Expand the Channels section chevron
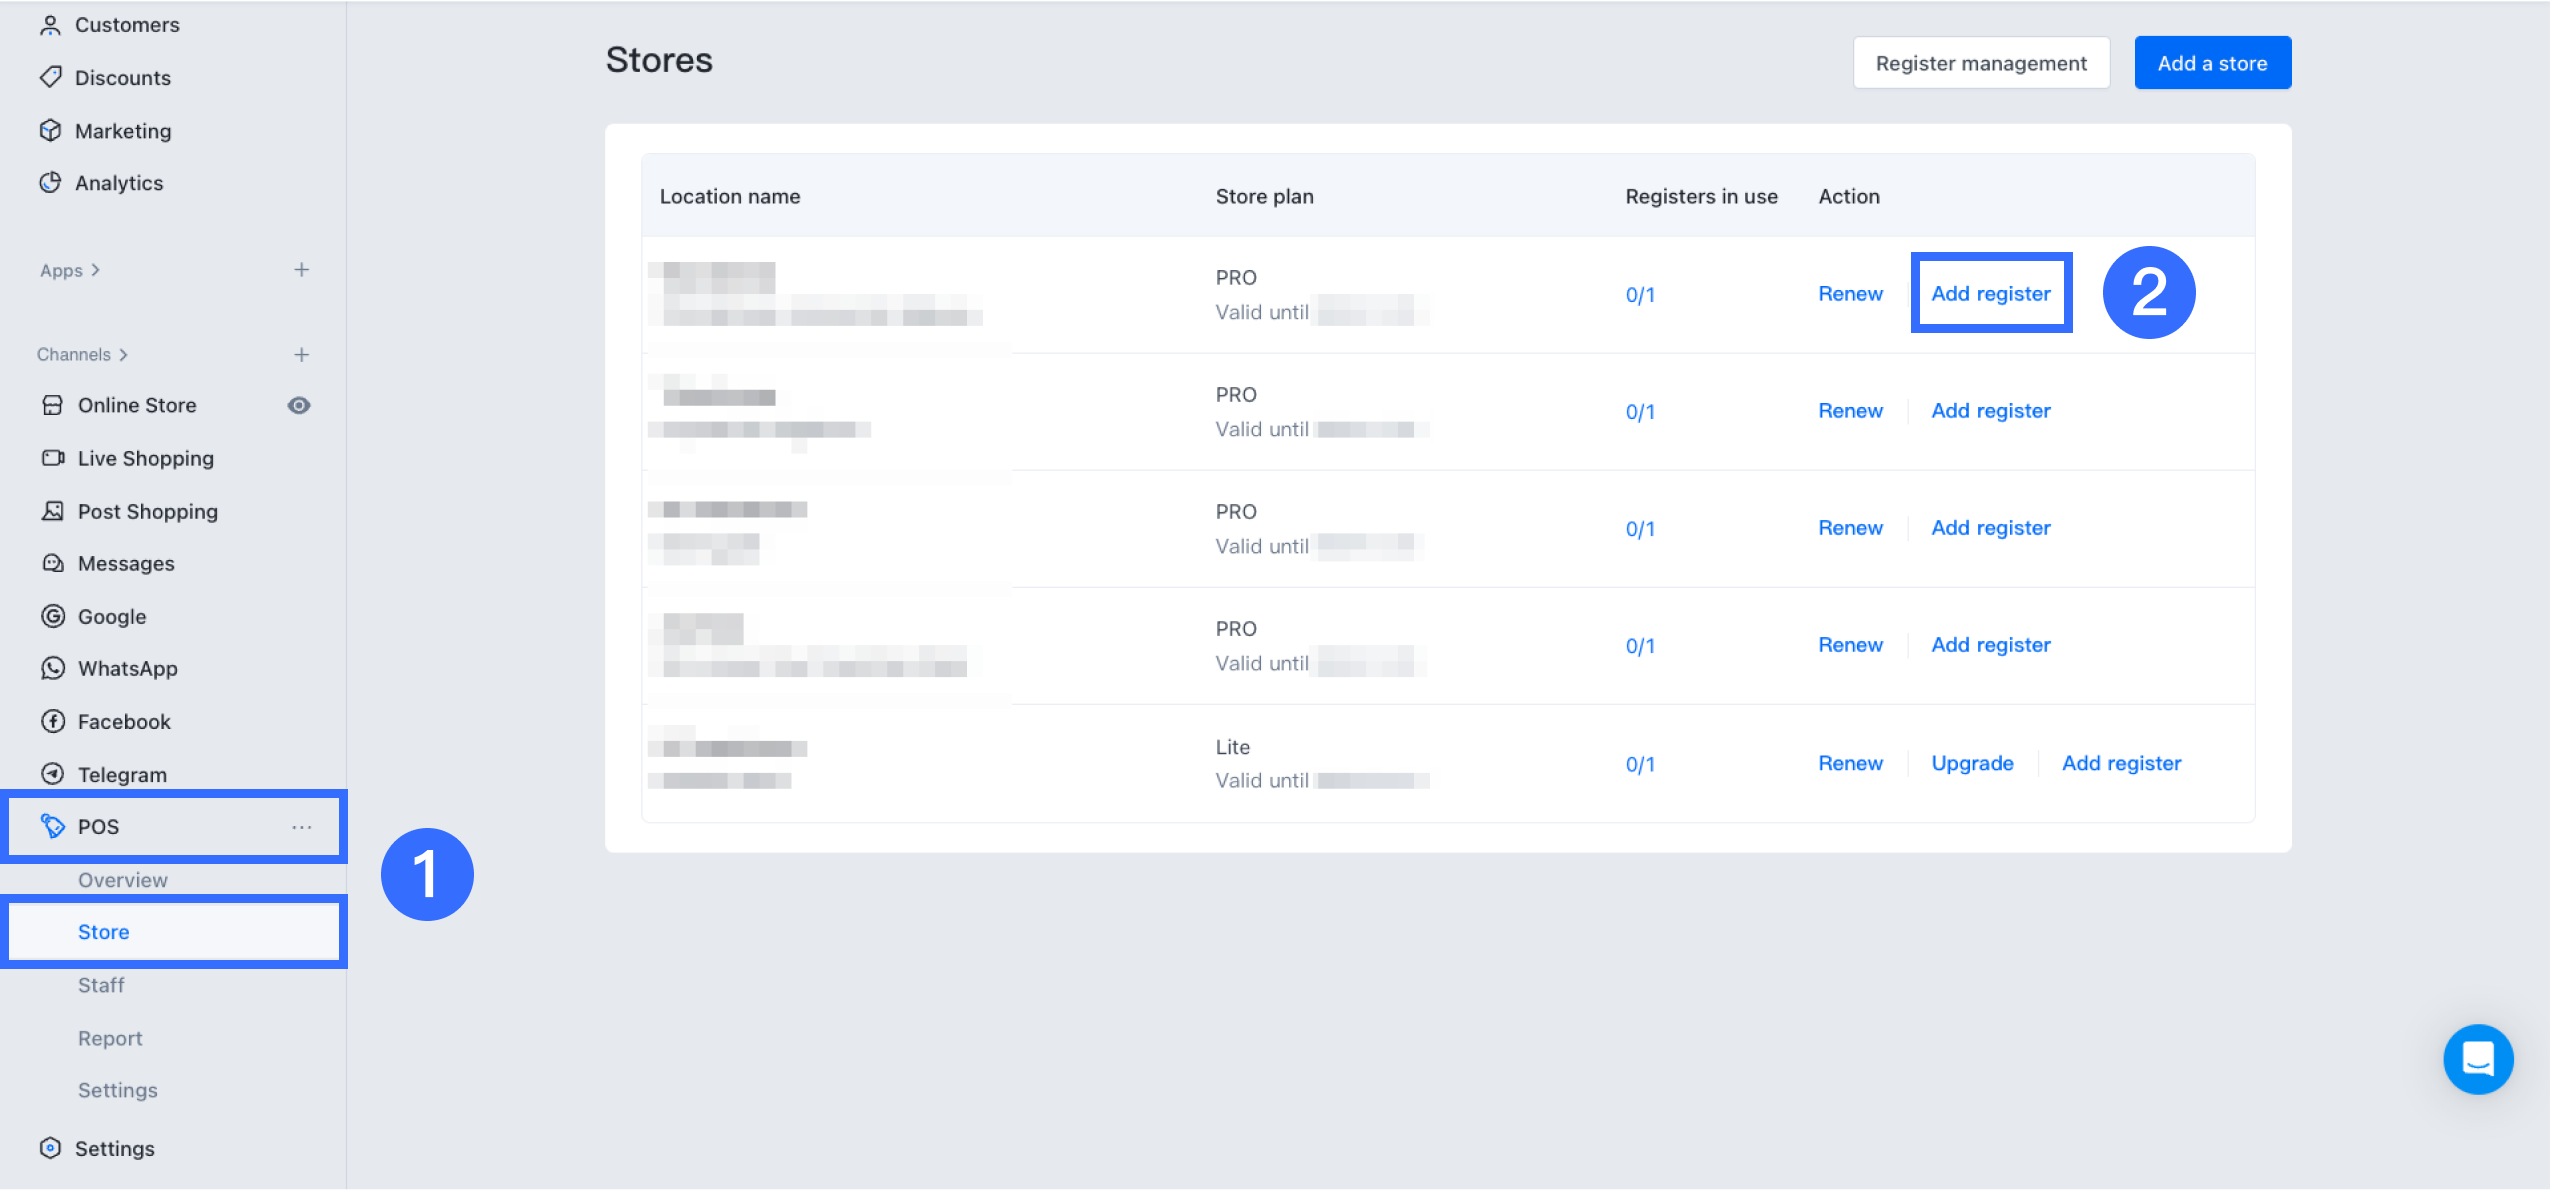The height and width of the screenshot is (1190, 2550). pyautogui.click(x=124, y=355)
